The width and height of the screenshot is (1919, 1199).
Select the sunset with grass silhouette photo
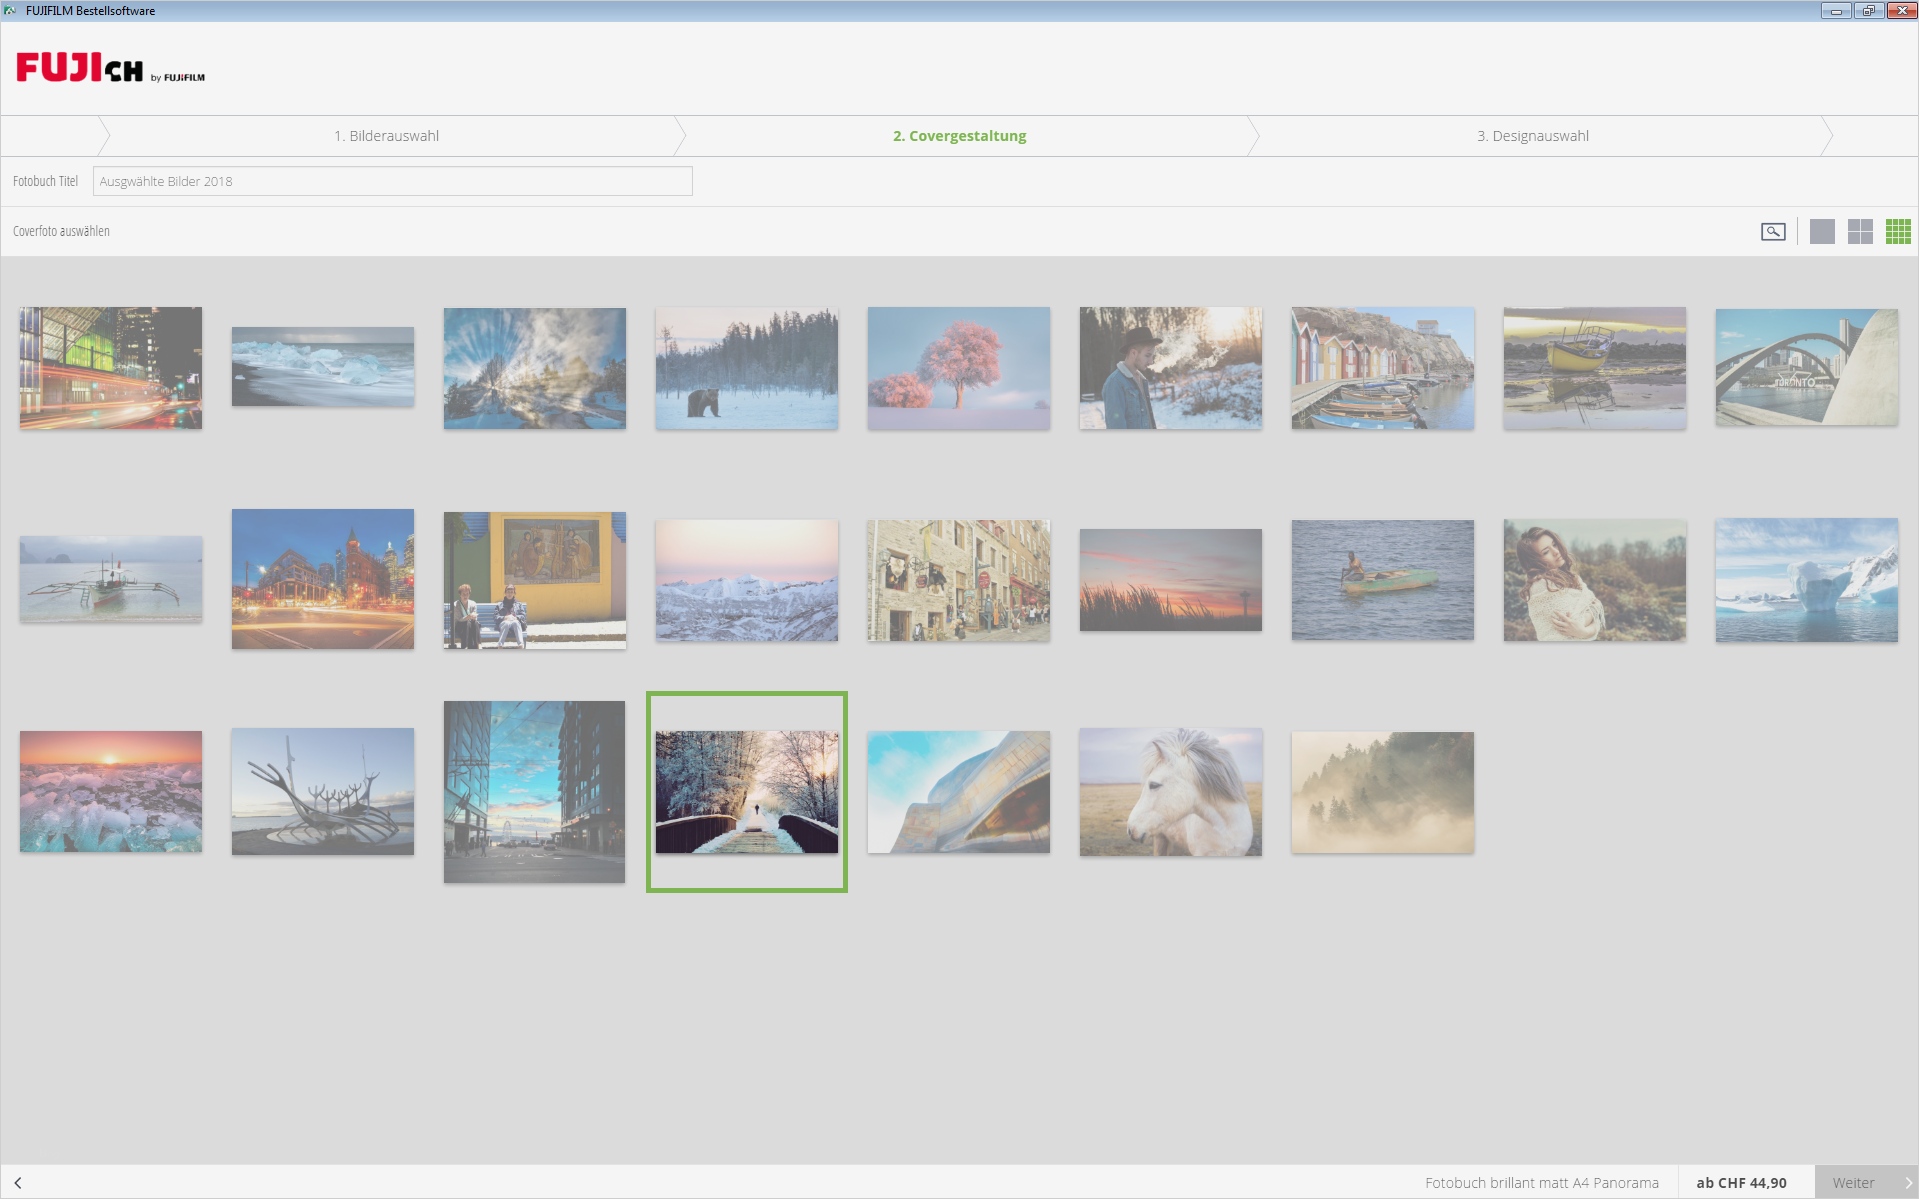tap(1171, 580)
